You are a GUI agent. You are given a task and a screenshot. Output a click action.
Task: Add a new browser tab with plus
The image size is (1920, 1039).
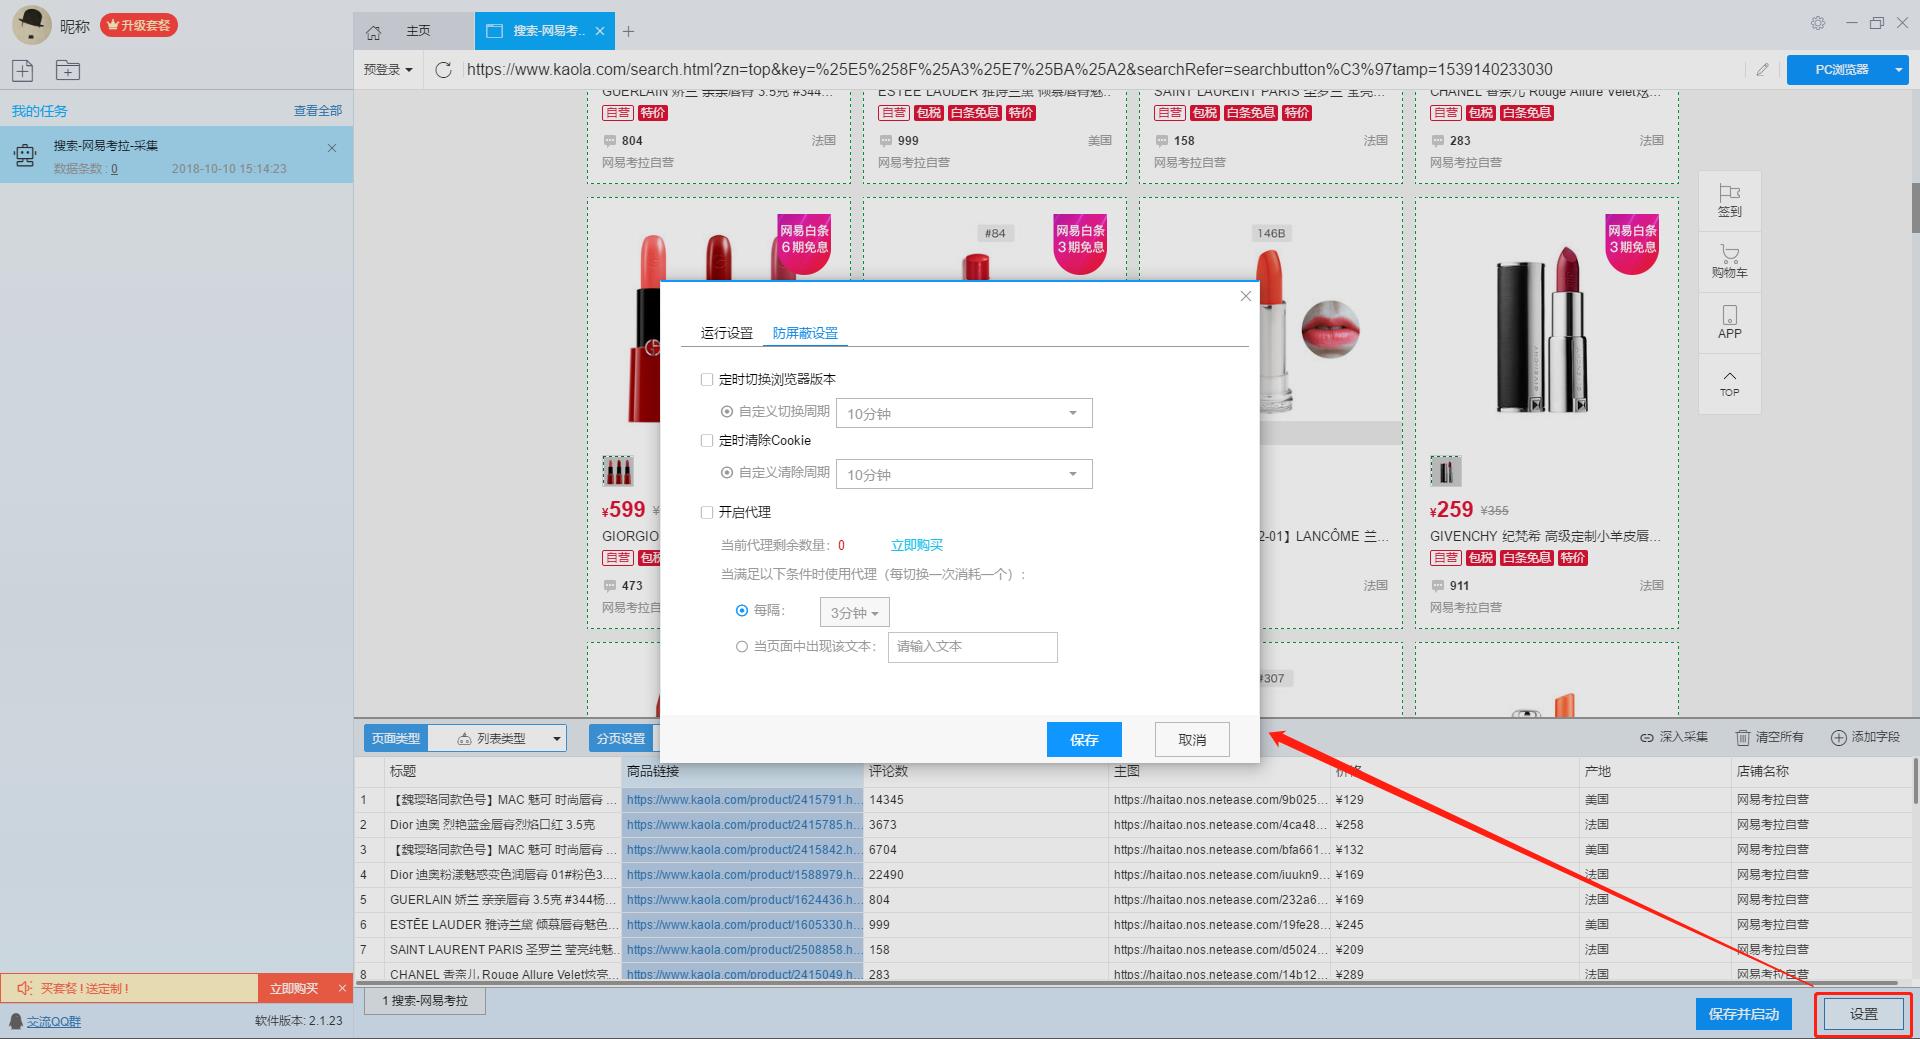[628, 32]
